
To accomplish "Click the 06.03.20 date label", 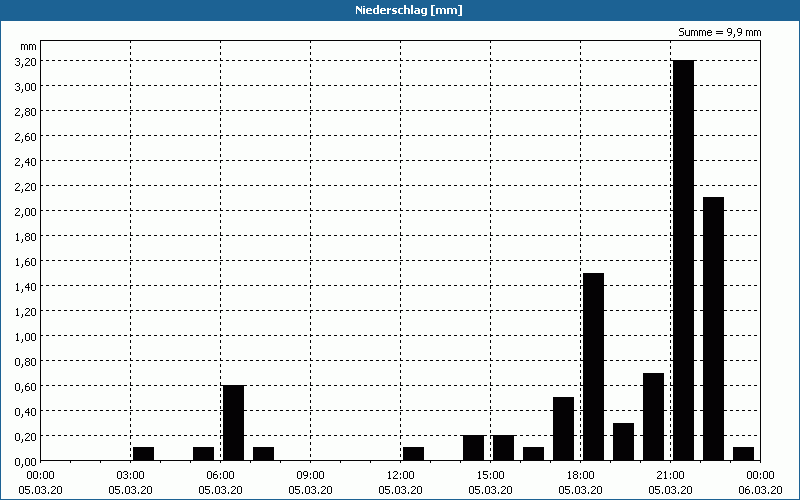I will (760, 490).
